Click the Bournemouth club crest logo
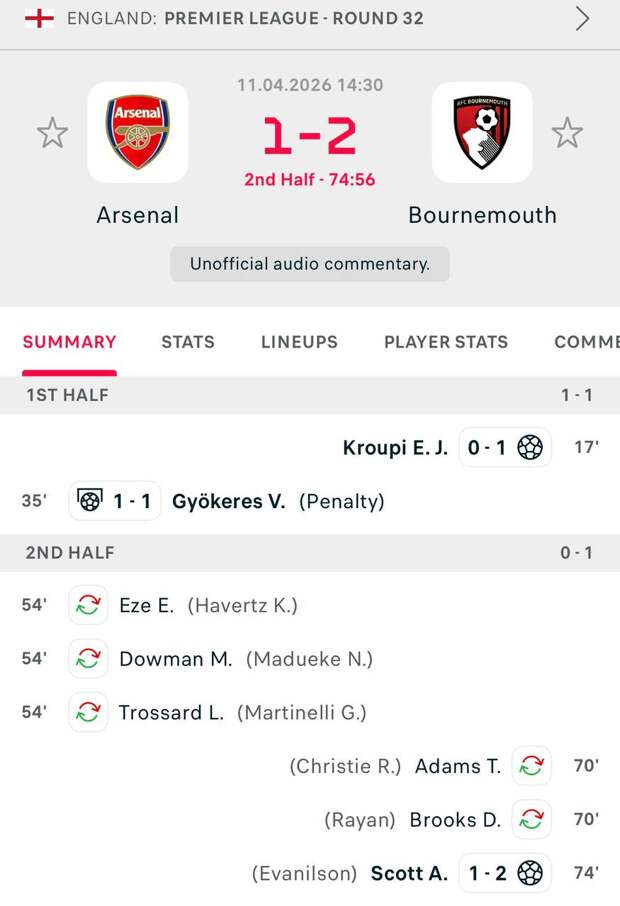Image resolution: width=620 pixels, height=906 pixels. (x=482, y=132)
